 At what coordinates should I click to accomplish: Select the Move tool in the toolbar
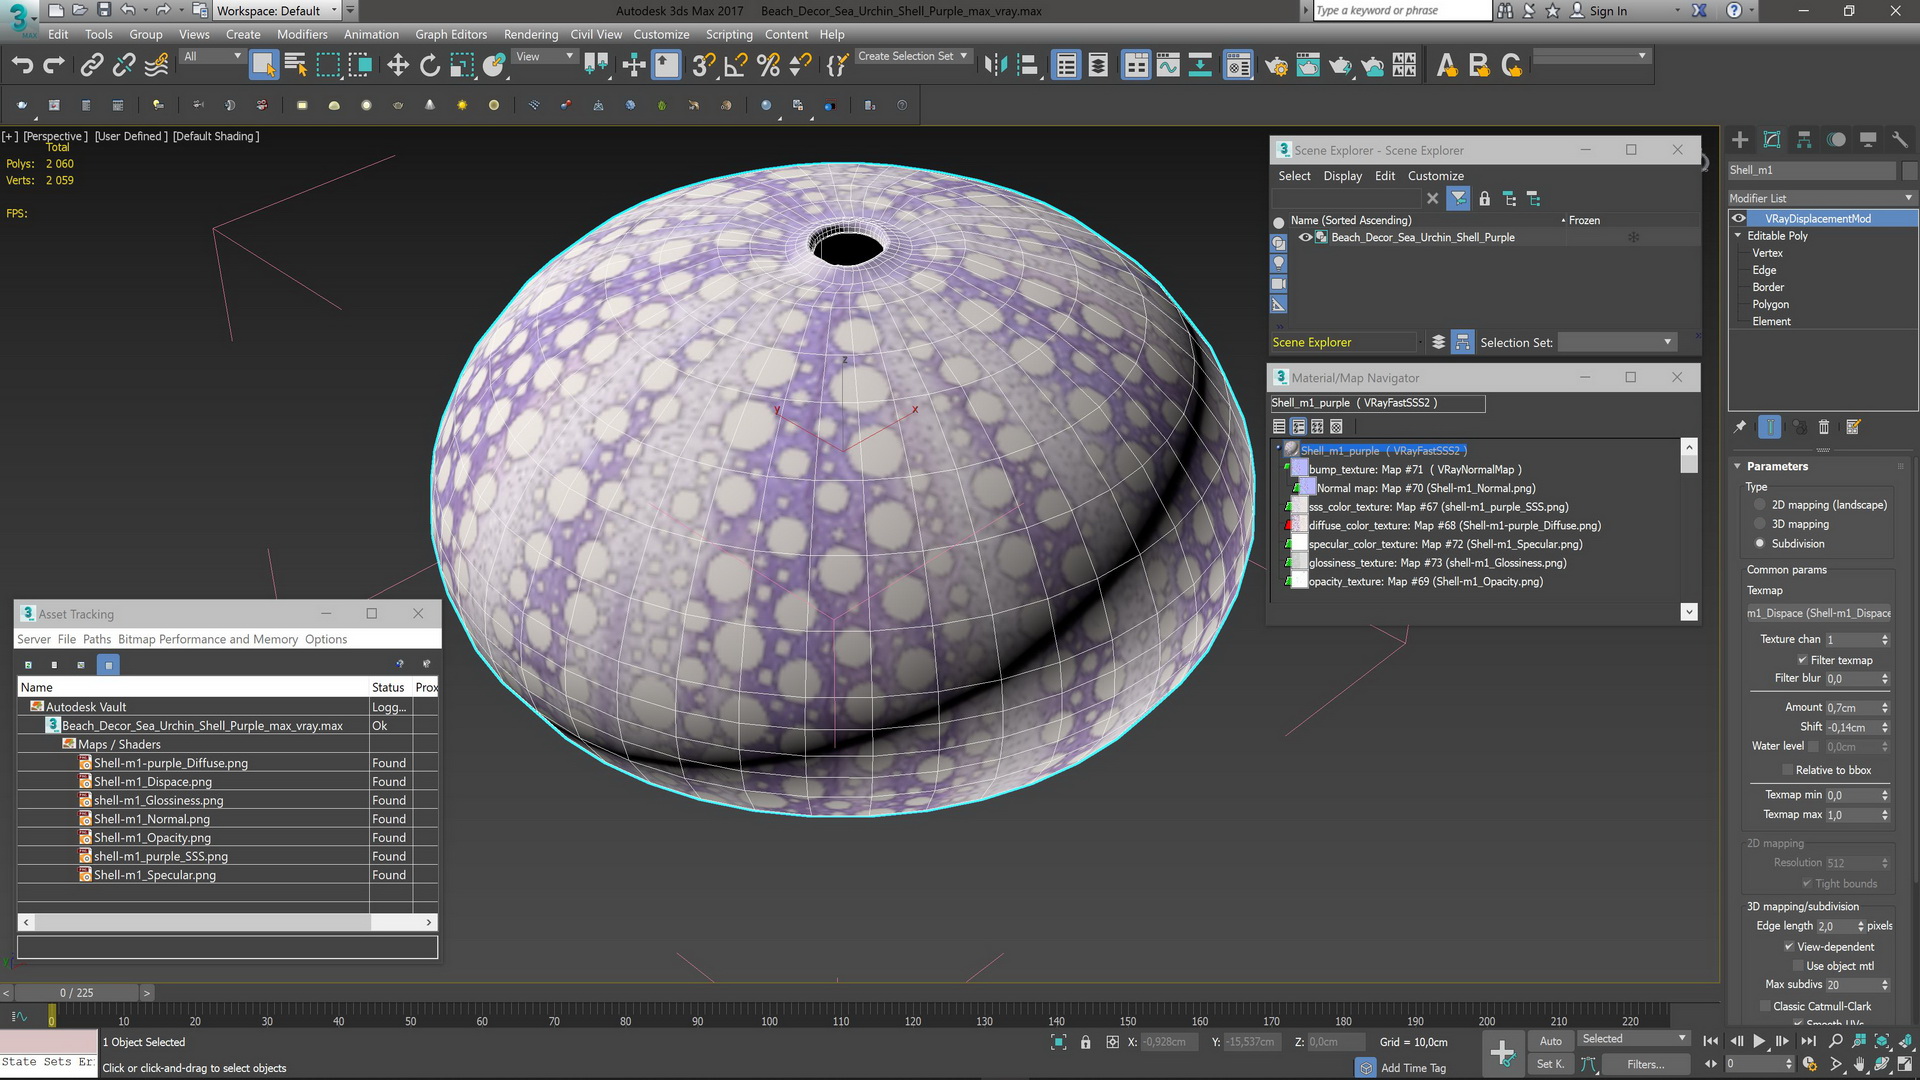point(398,66)
